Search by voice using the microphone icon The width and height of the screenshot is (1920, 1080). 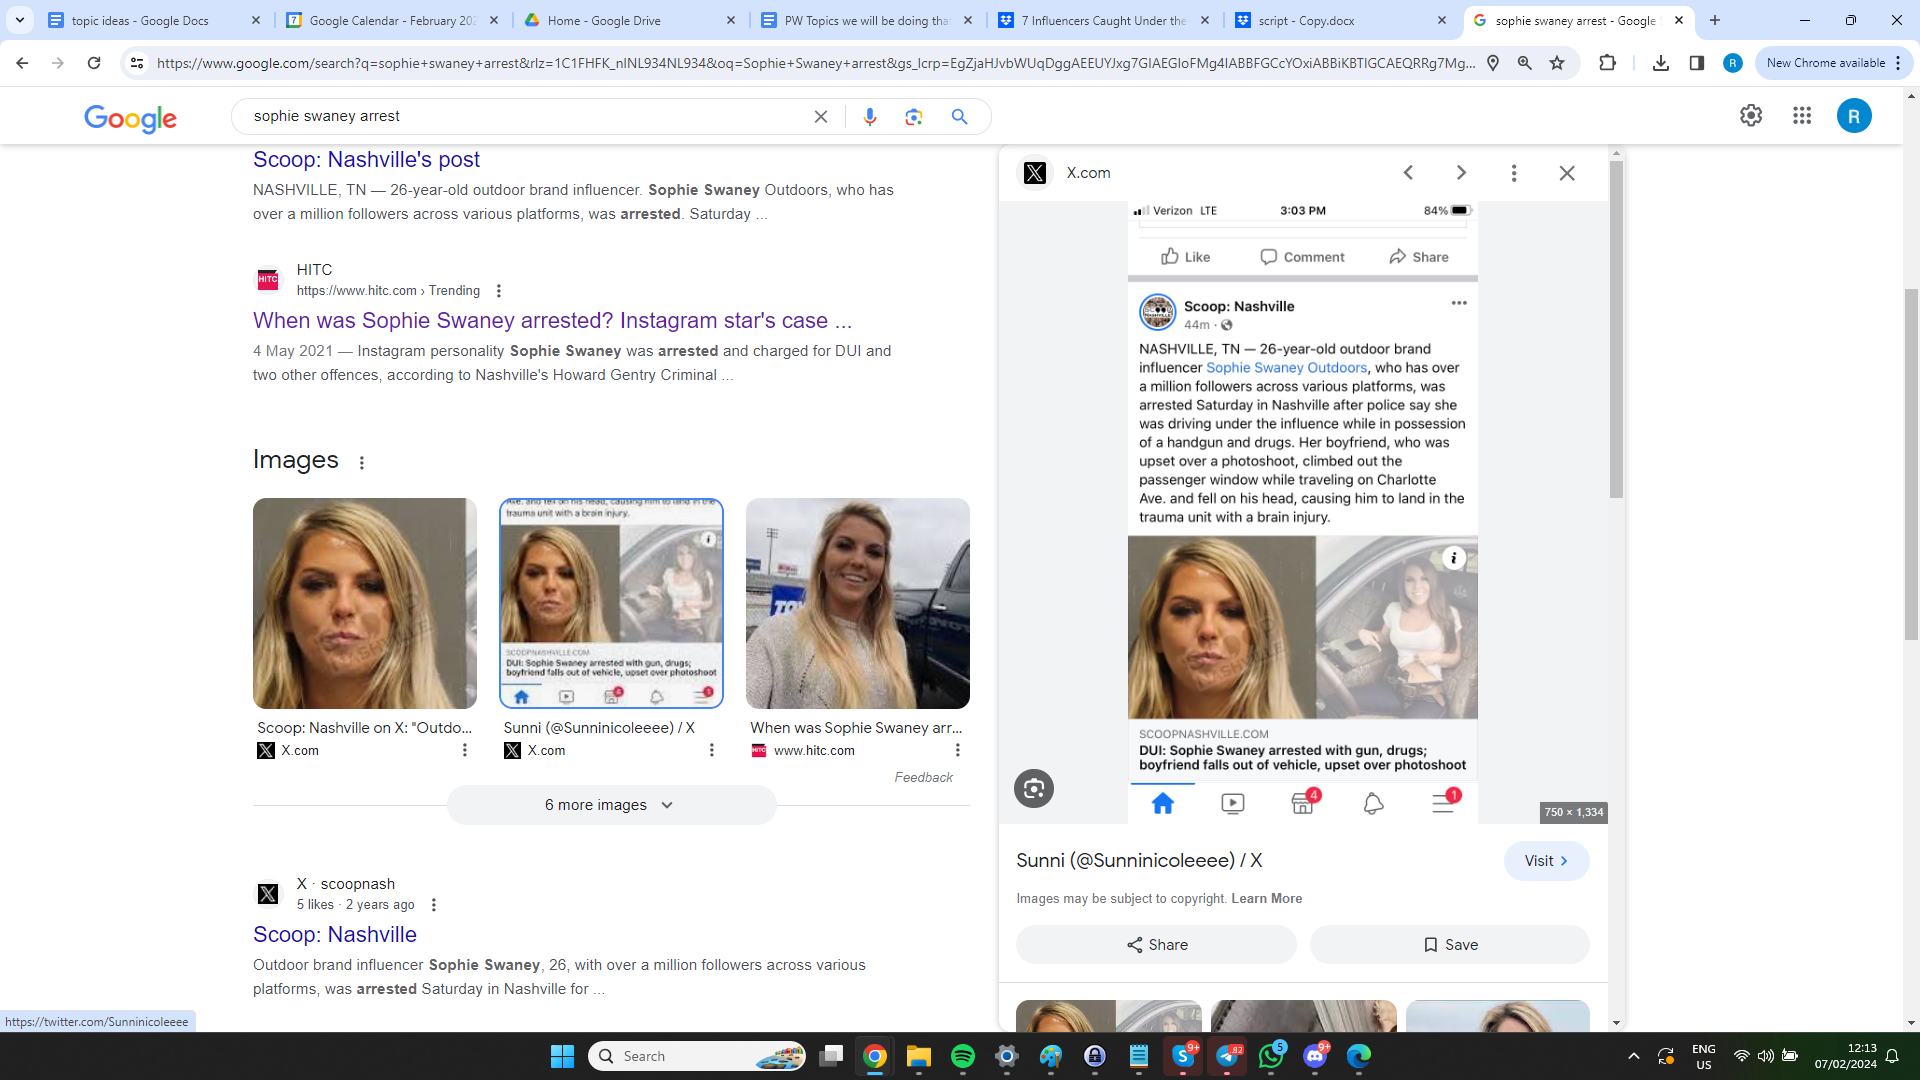click(870, 117)
